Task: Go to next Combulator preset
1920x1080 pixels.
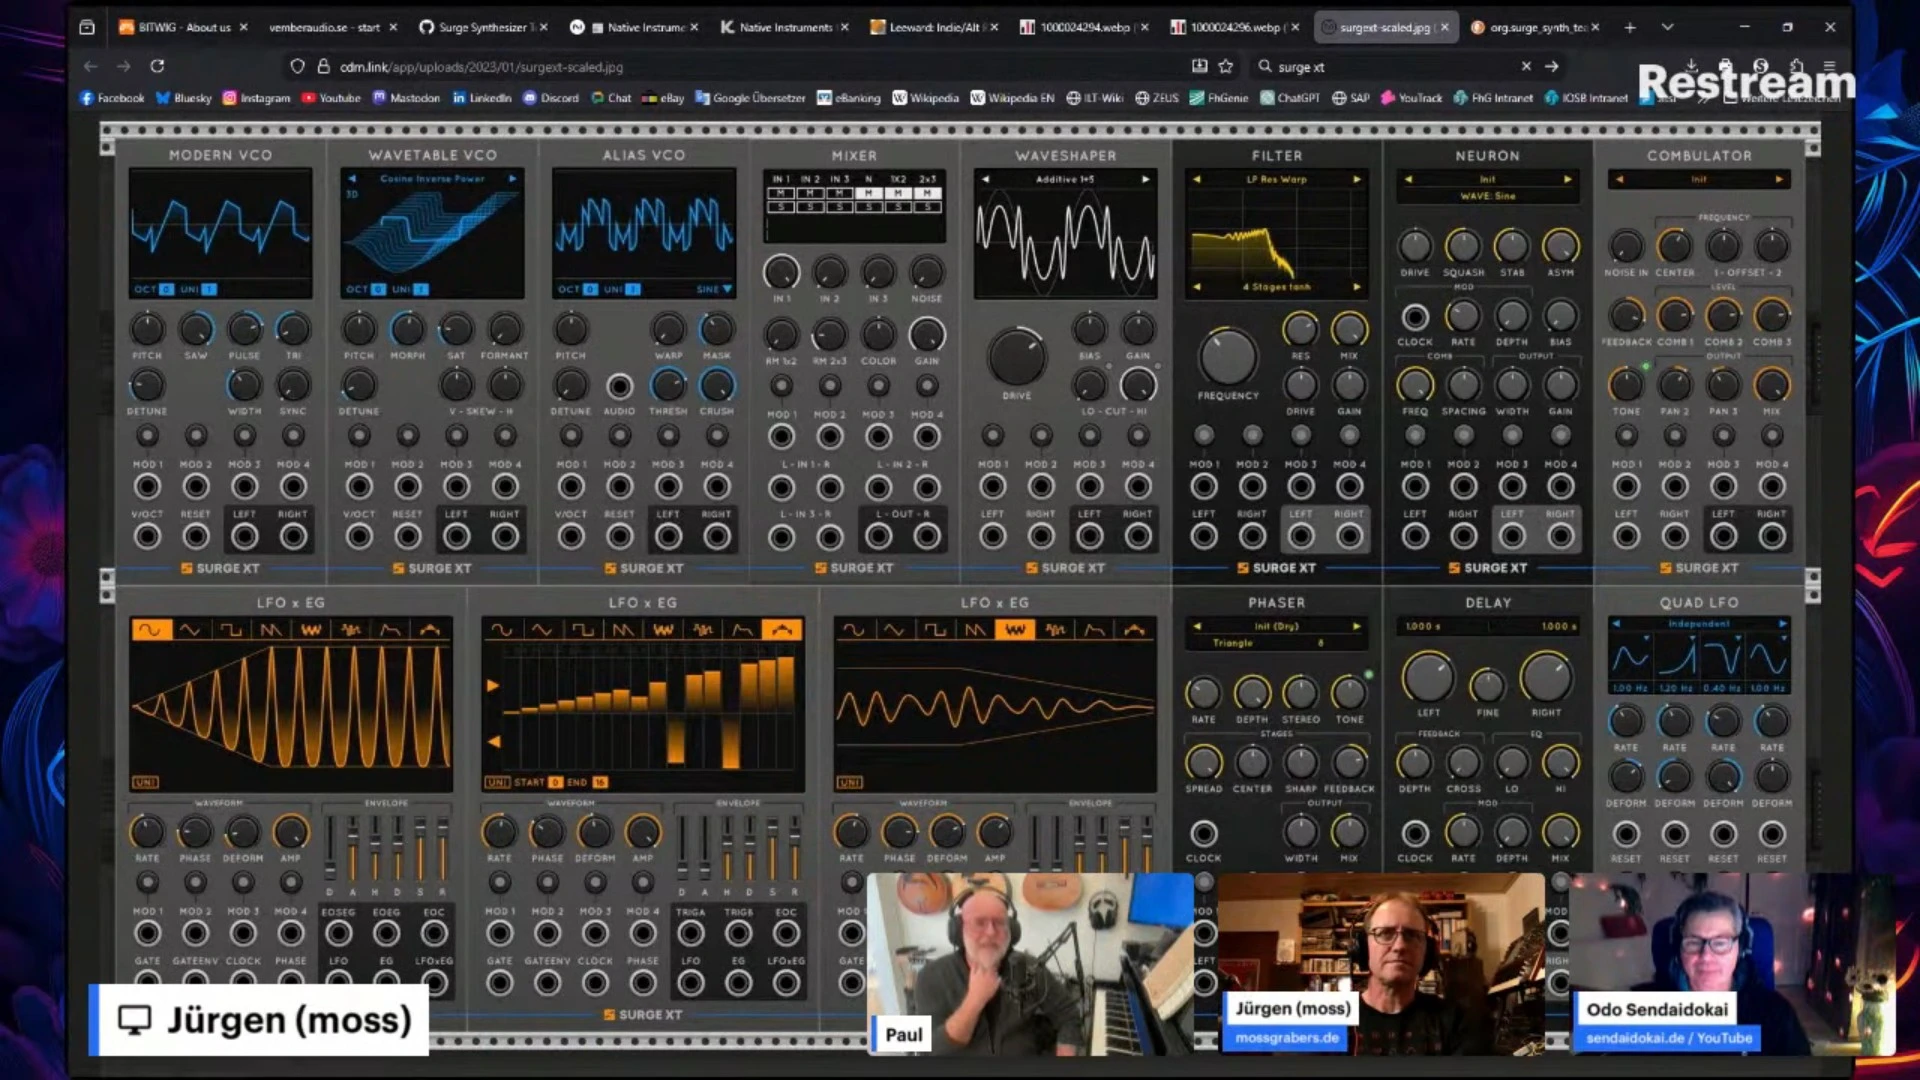Action: (1779, 179)
